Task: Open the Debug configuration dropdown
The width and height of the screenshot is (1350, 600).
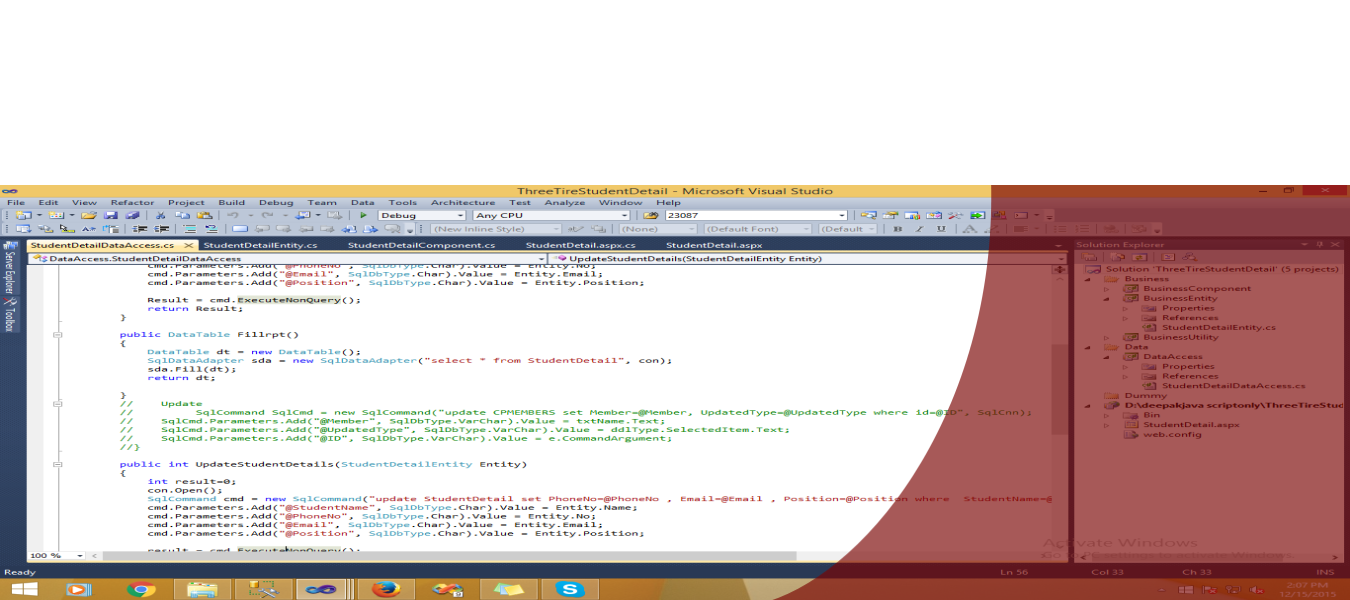Action: 461,215
